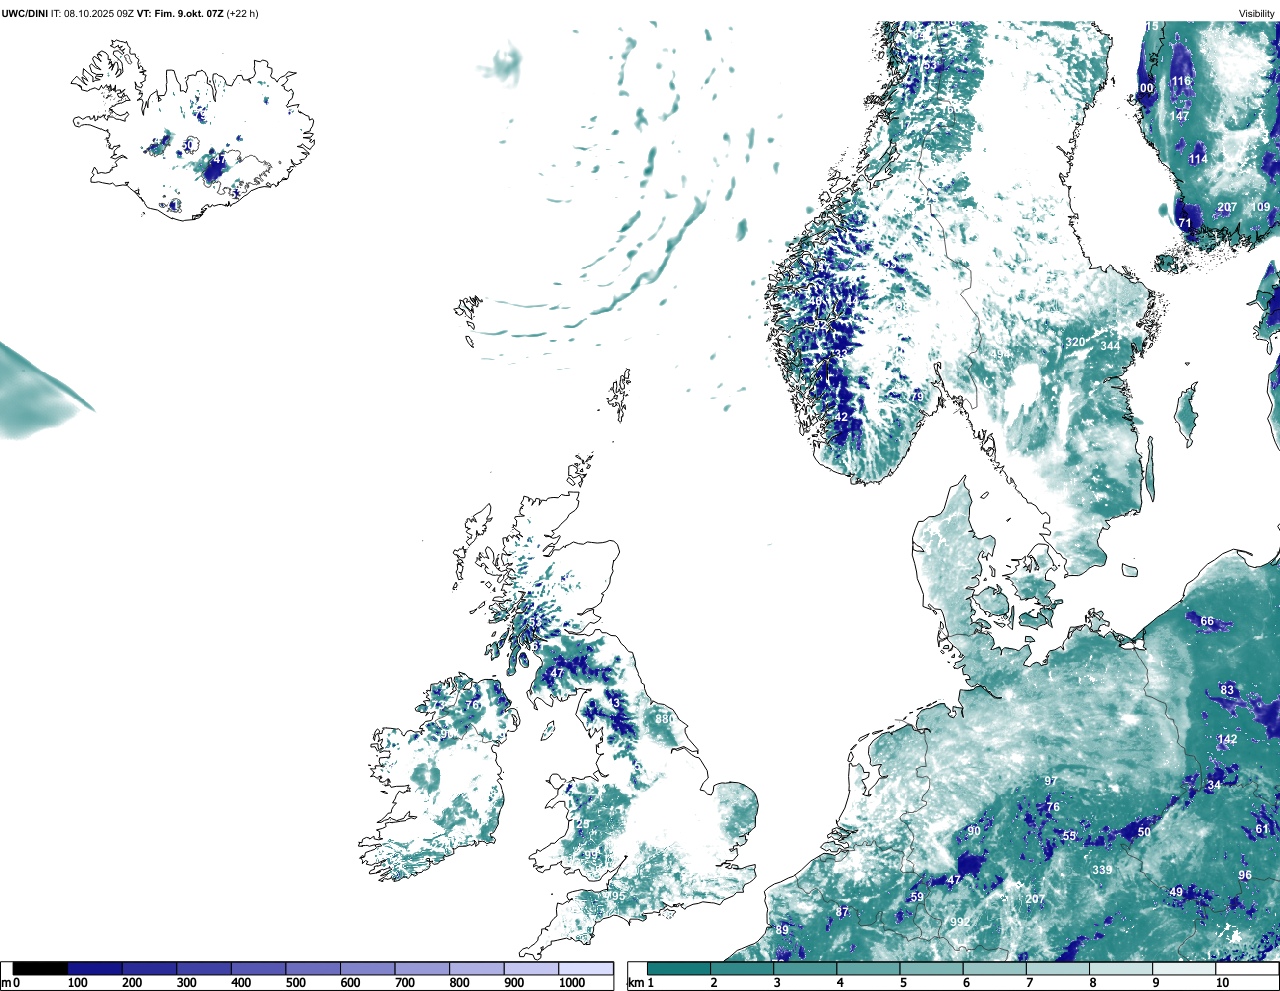Click the 700–800 m legend swatch

point(422,968)
